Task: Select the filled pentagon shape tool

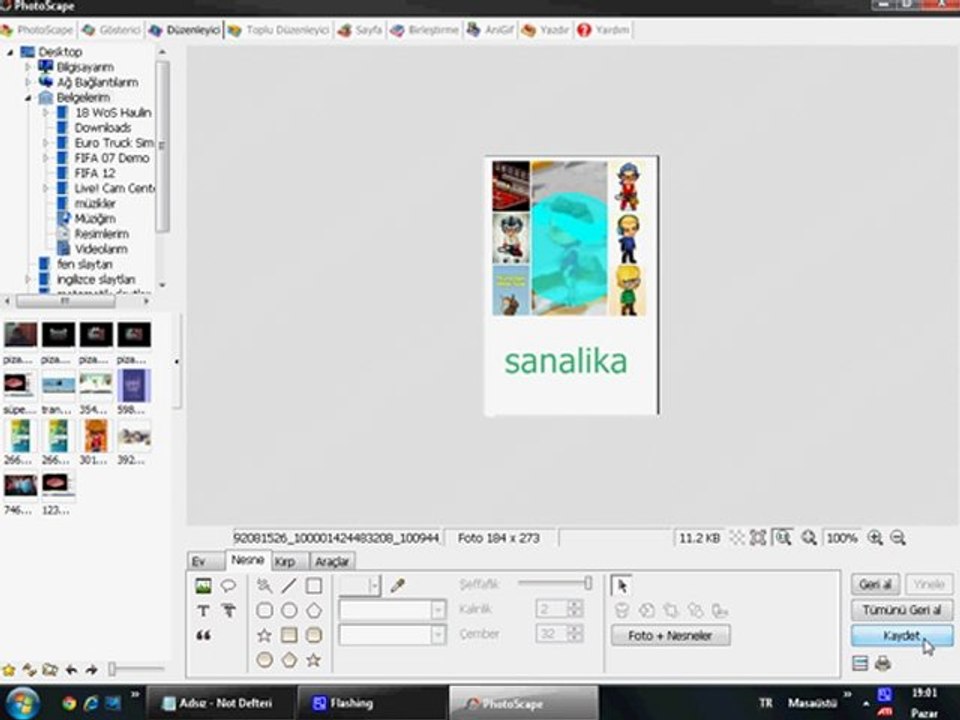Action: click(289, 659)
